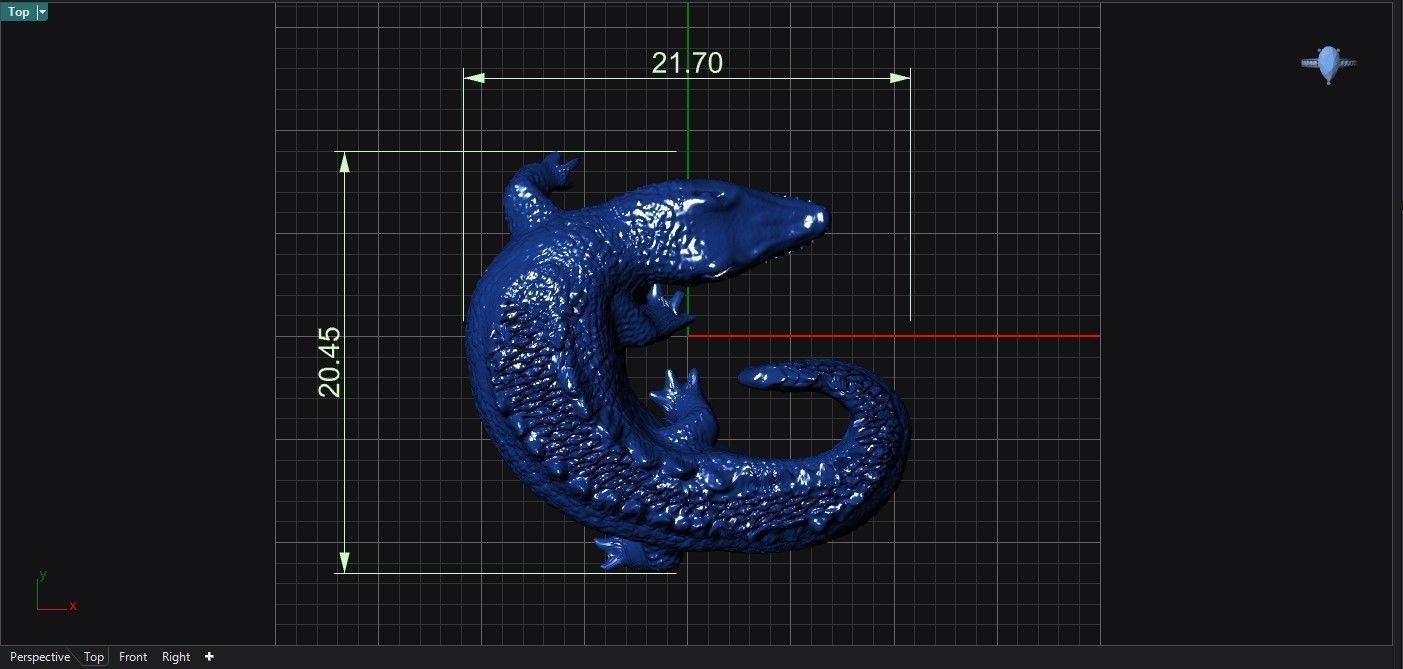Select the 20.45 vertical dimension text

click(x=330, y=362)
